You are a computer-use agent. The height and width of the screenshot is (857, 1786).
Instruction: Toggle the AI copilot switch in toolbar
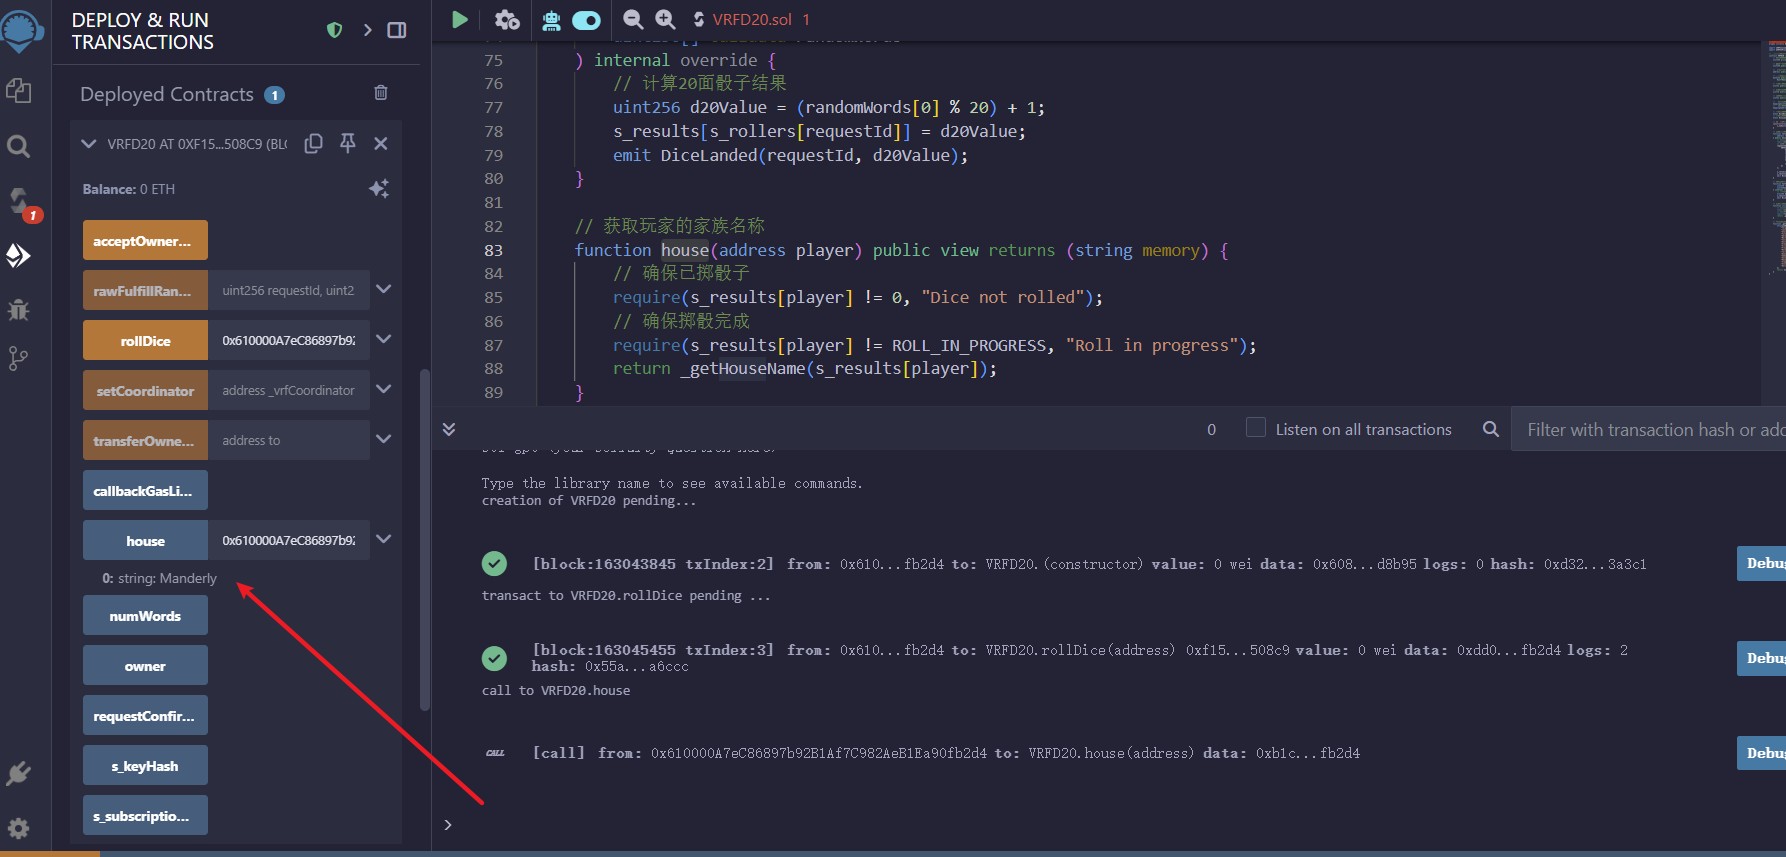click(586, 20)
